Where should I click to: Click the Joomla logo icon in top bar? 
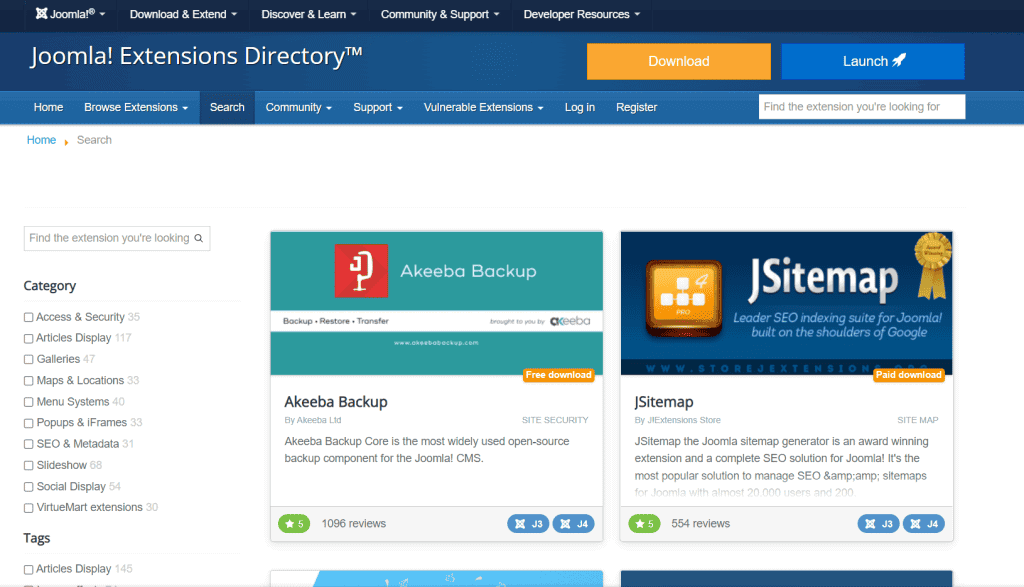41,14
